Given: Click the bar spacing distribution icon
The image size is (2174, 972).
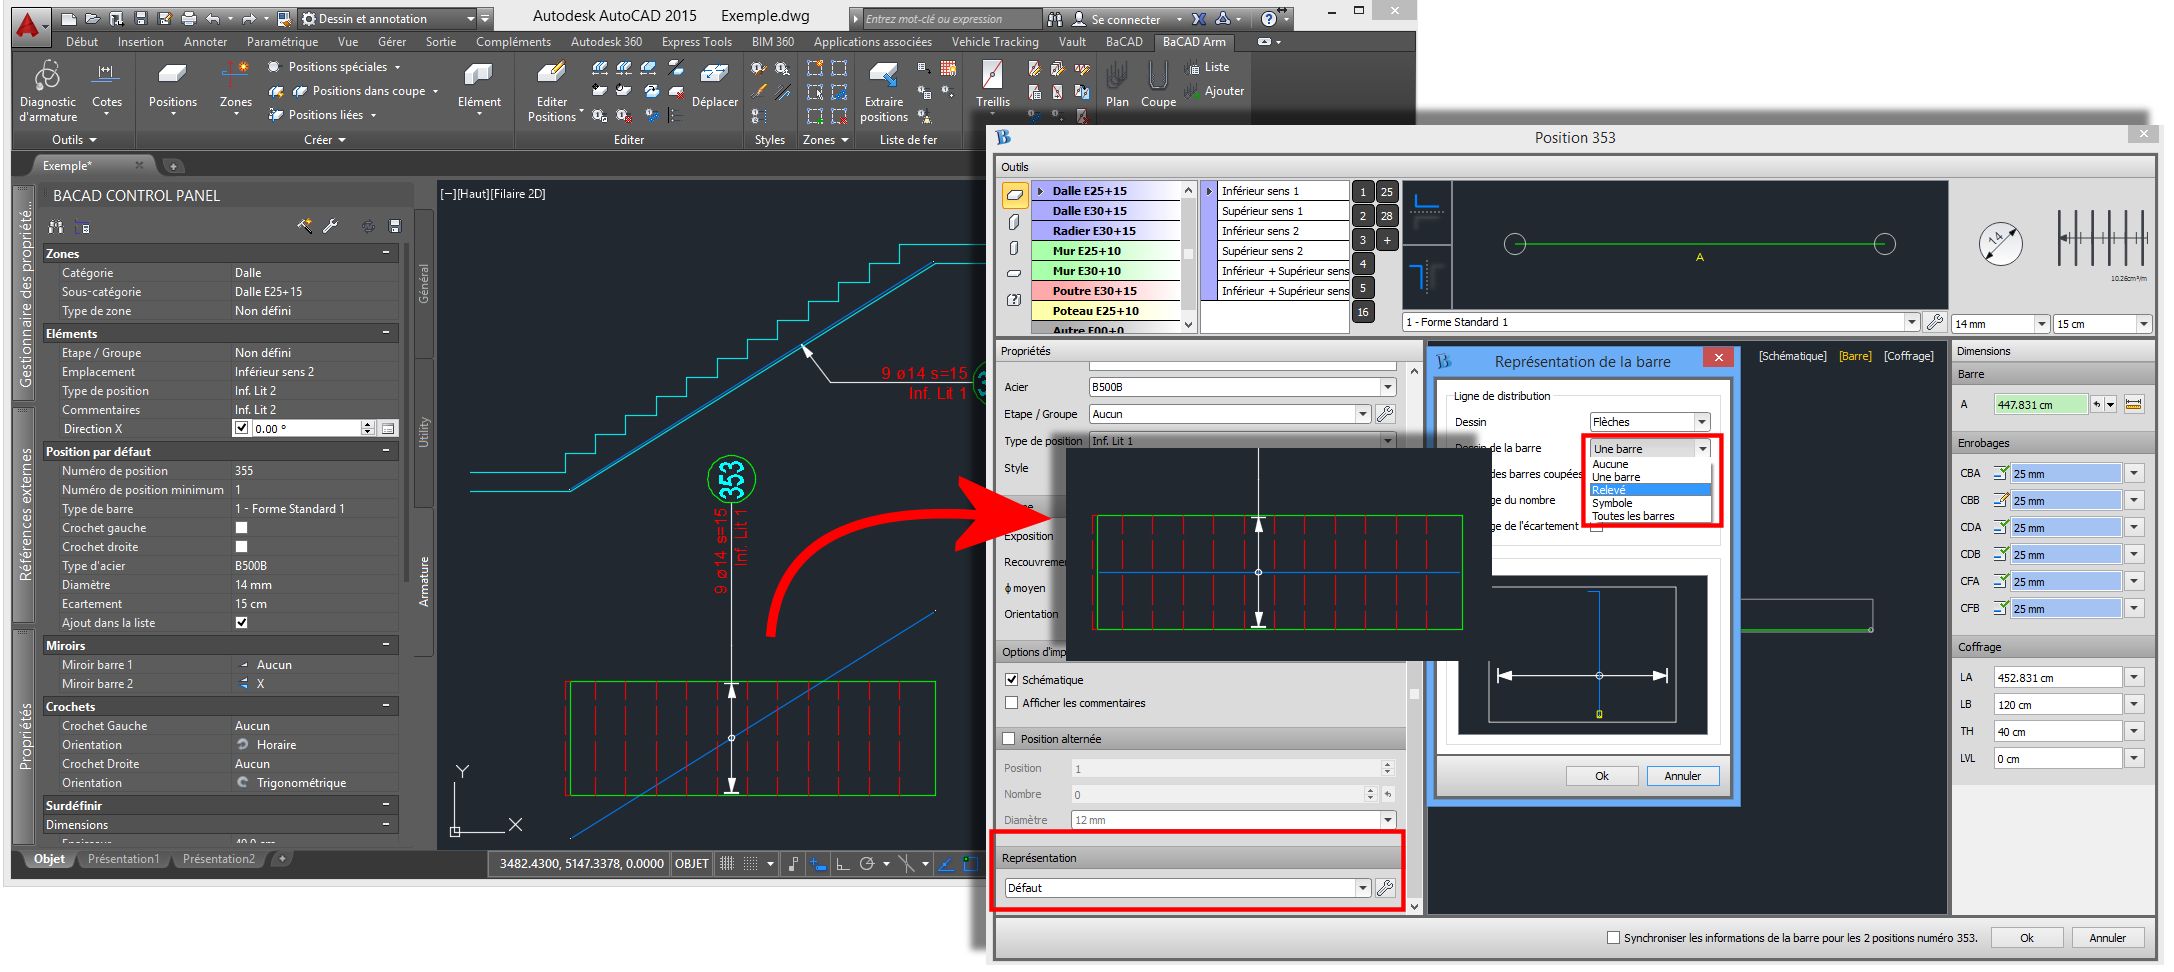Looking at the screenshot, I should 2102,240.
